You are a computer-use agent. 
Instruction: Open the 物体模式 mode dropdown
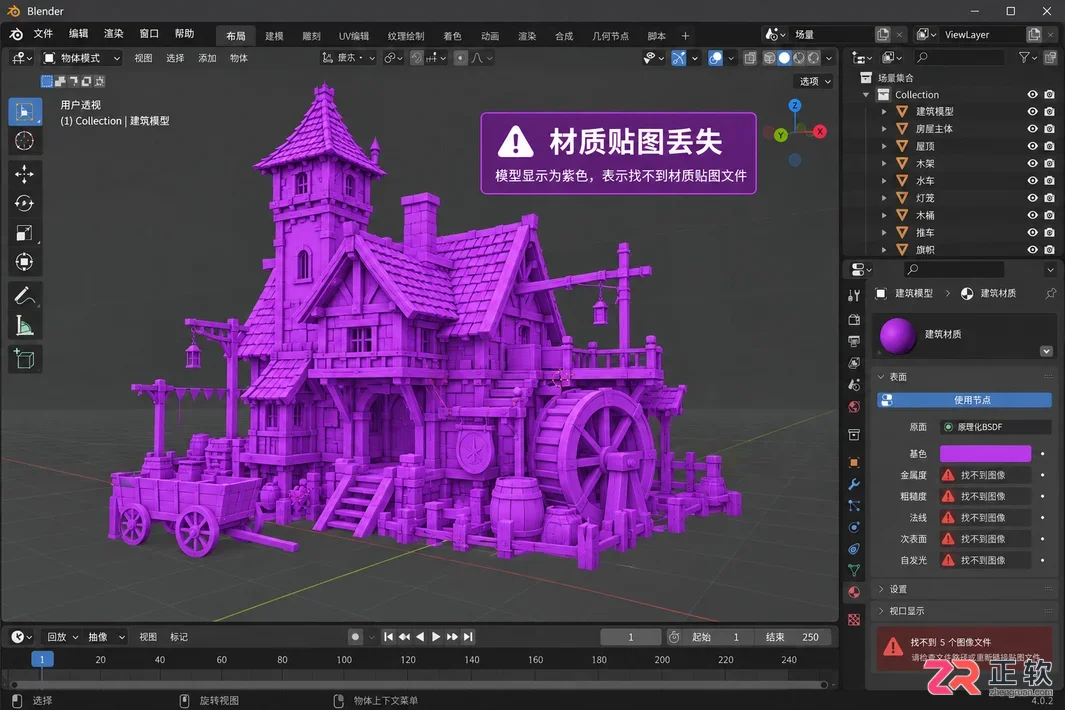point(82,58)
